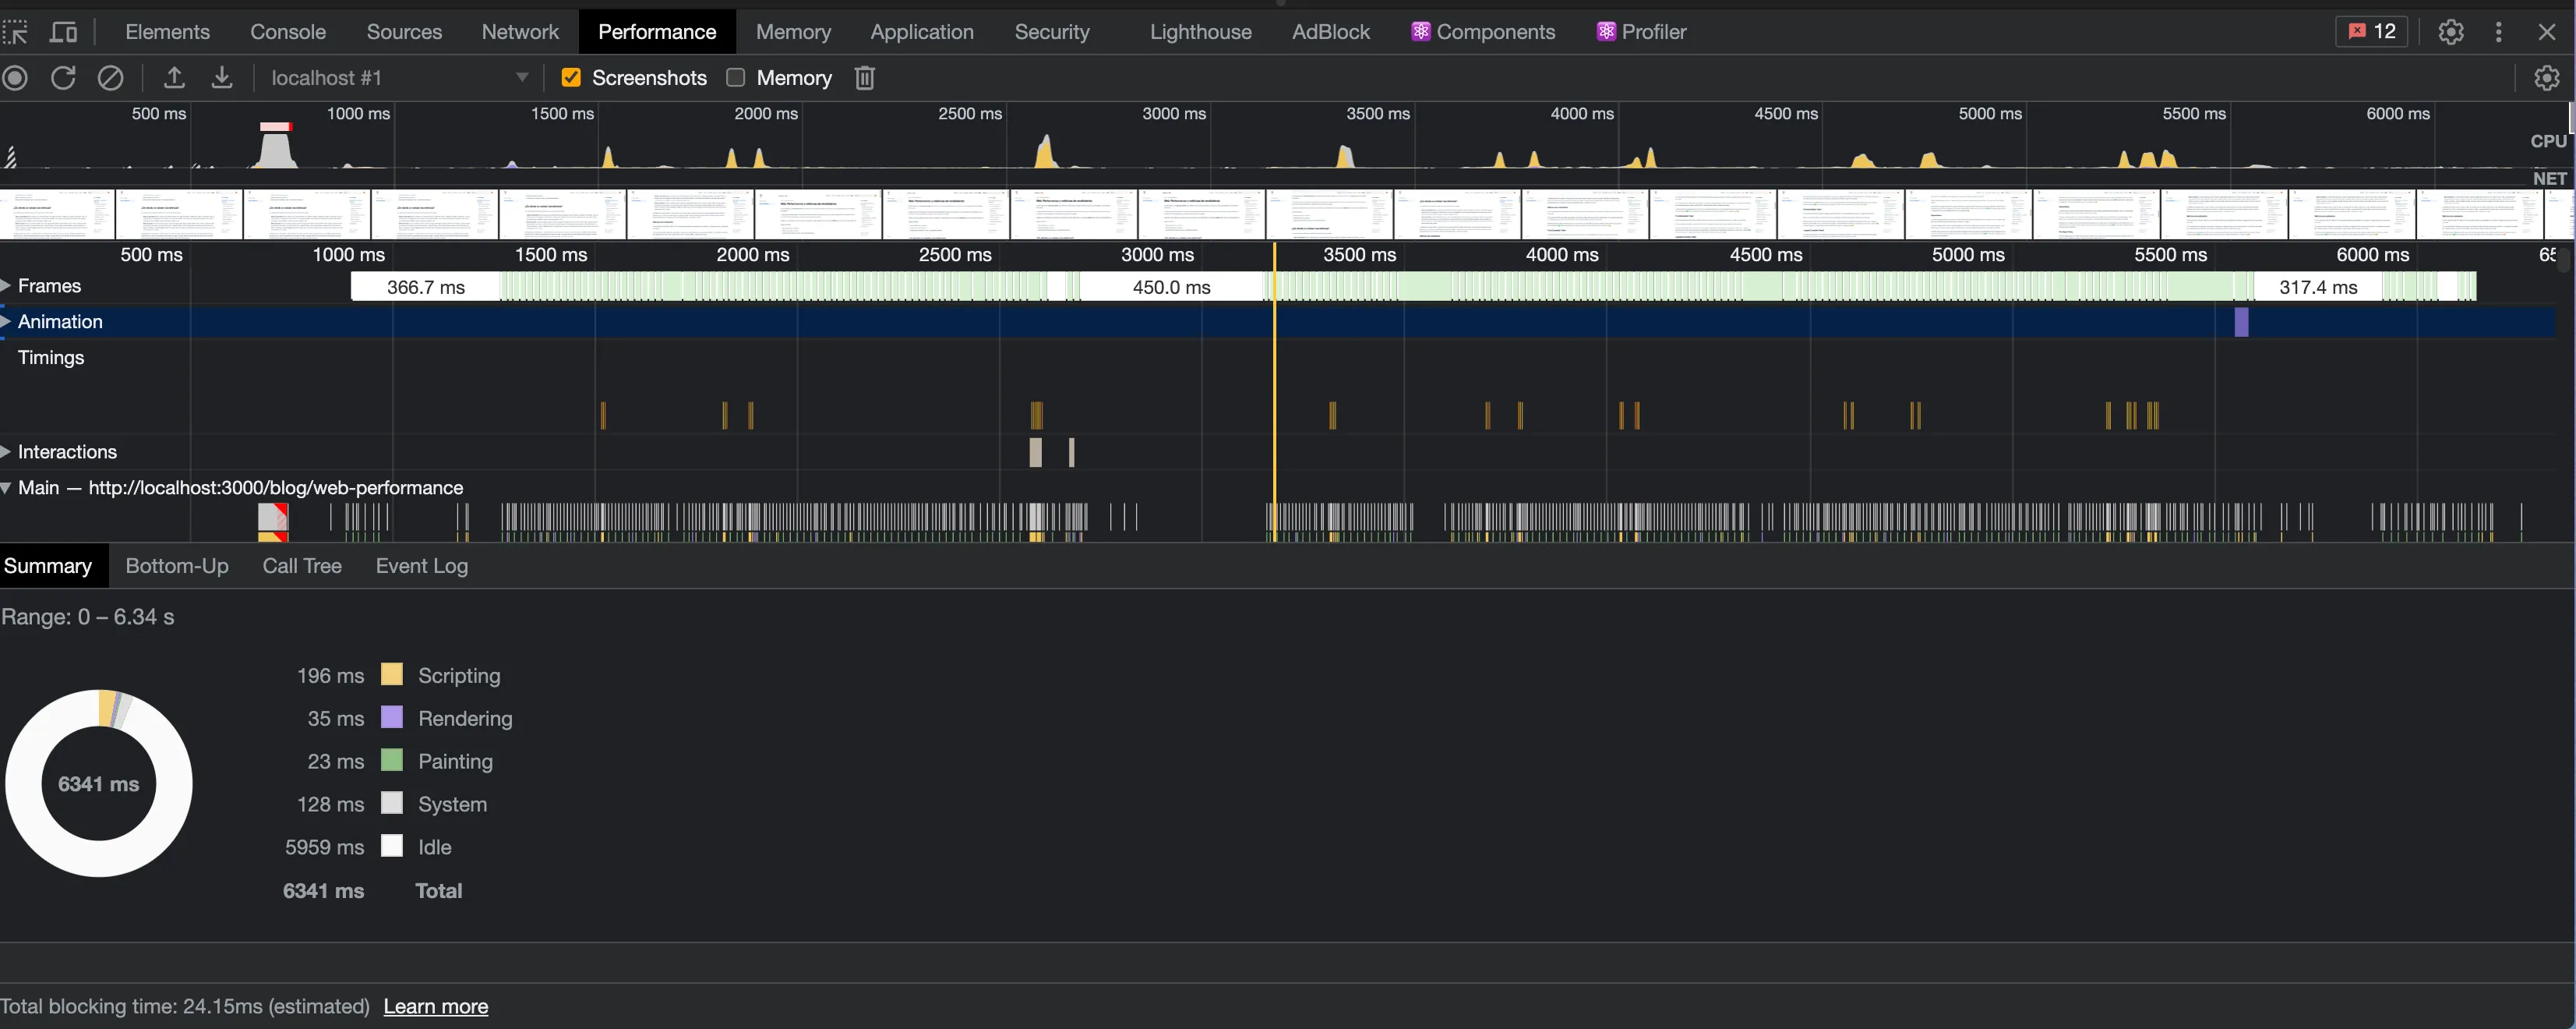
Task: Click the purple Animation event block
Action: pos(2241,322)
